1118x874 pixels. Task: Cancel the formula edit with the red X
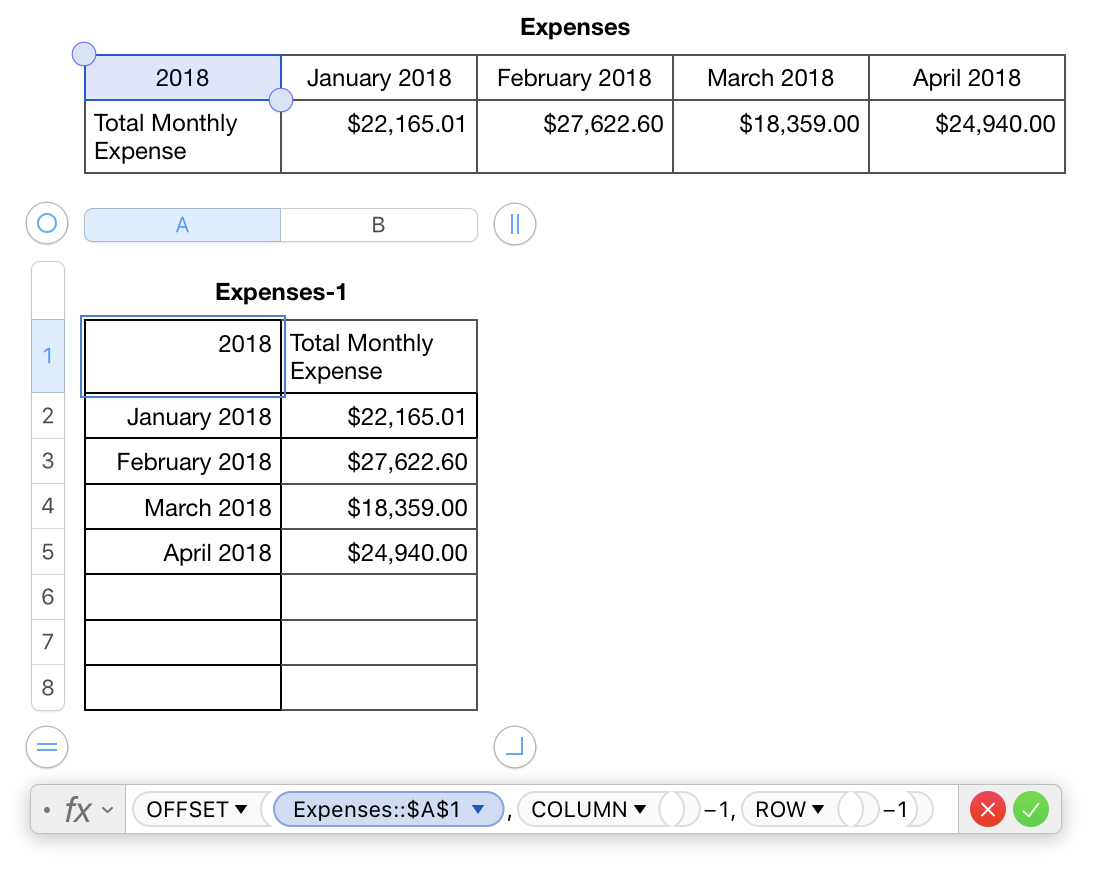(x=988, y=809)
